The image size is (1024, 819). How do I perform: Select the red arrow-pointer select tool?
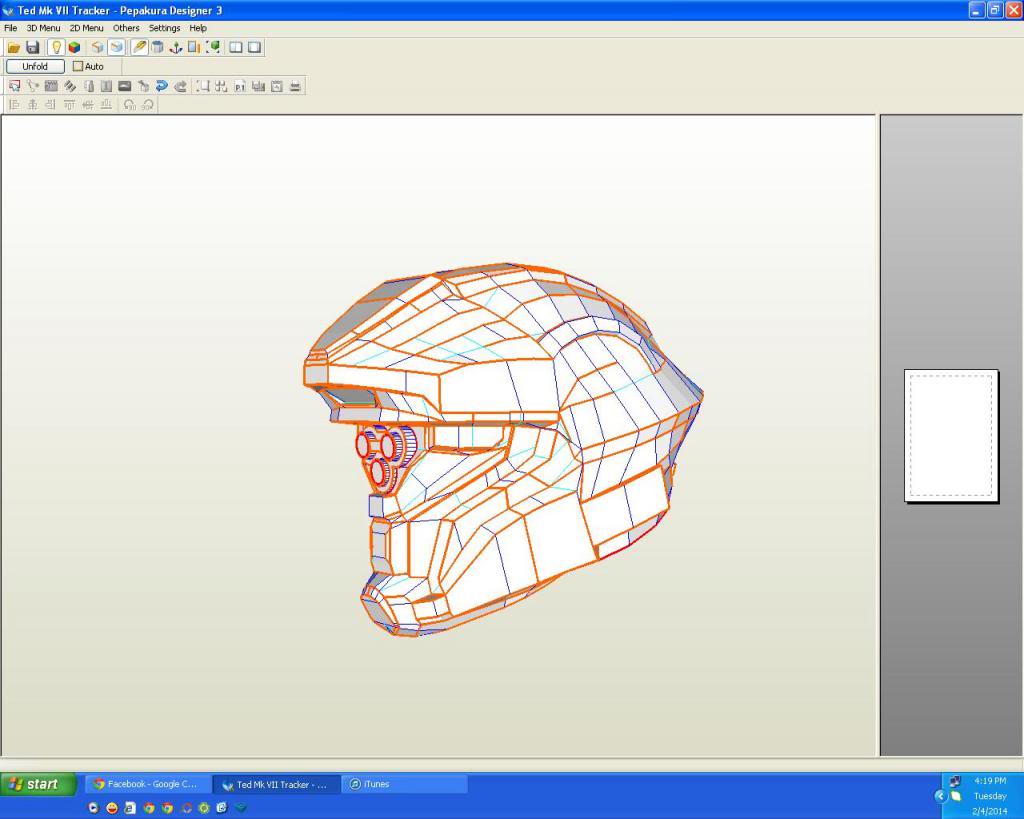click(14, 86)
